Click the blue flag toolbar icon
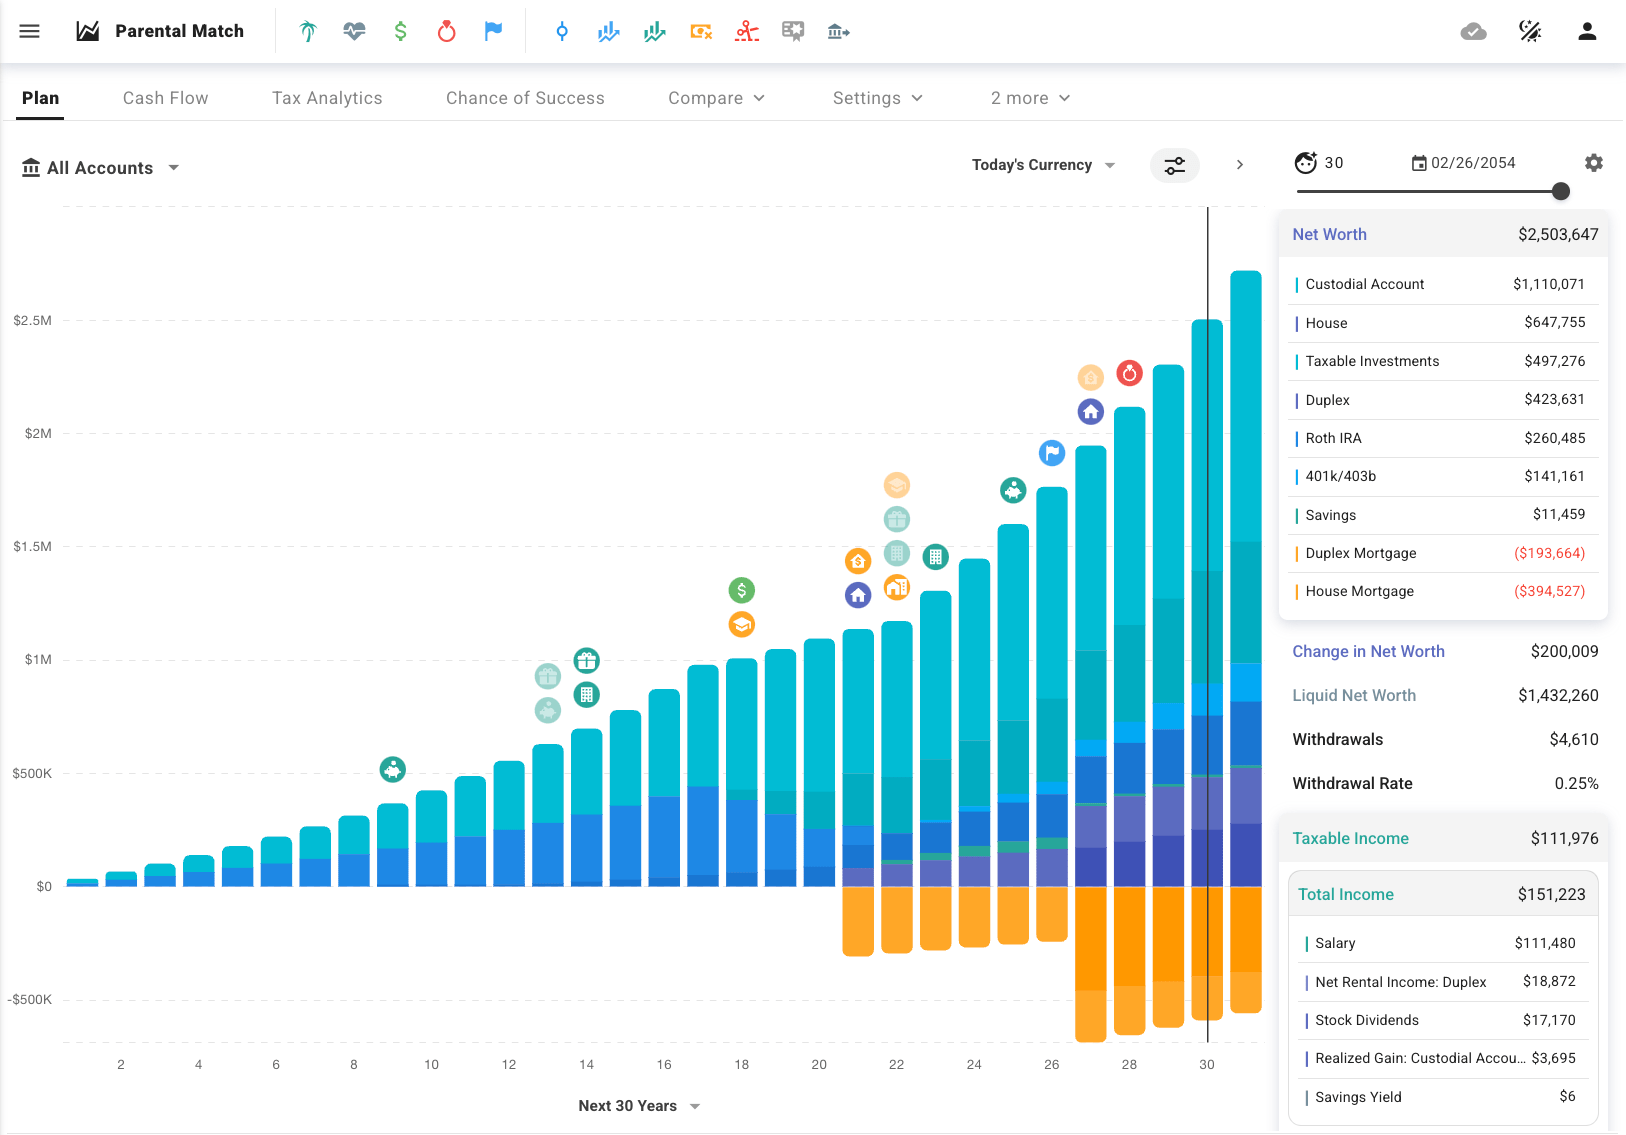 tap(493, 31)
